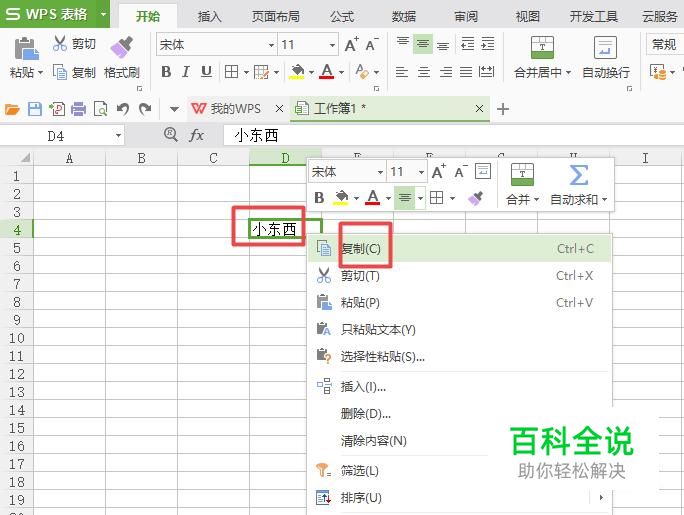The width and height of the screenshot is (684, 515).
Task: Click the formula bar containing 小东西
Action: [454, 136]
